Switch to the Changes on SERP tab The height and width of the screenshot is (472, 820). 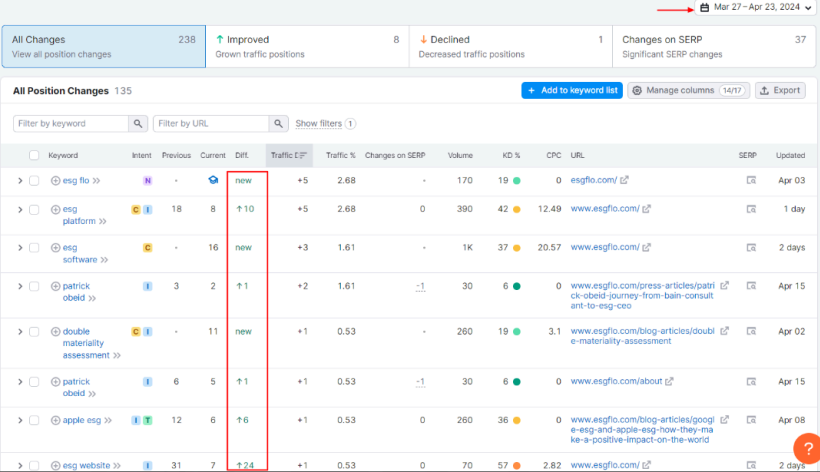[x=713, y=46]
